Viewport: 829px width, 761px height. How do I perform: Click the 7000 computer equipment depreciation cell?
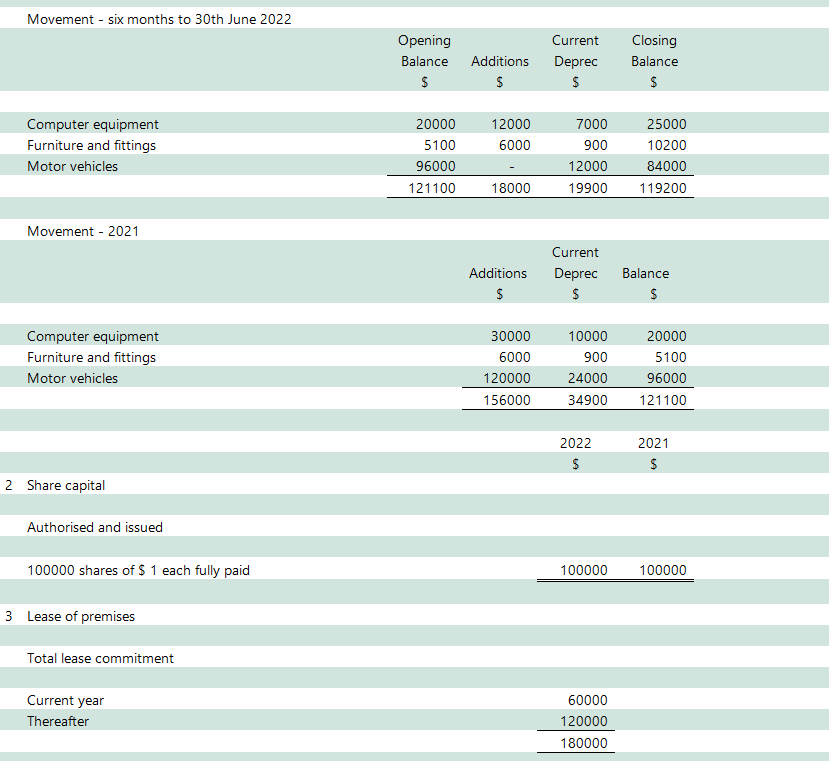click(x=591, y=124)
